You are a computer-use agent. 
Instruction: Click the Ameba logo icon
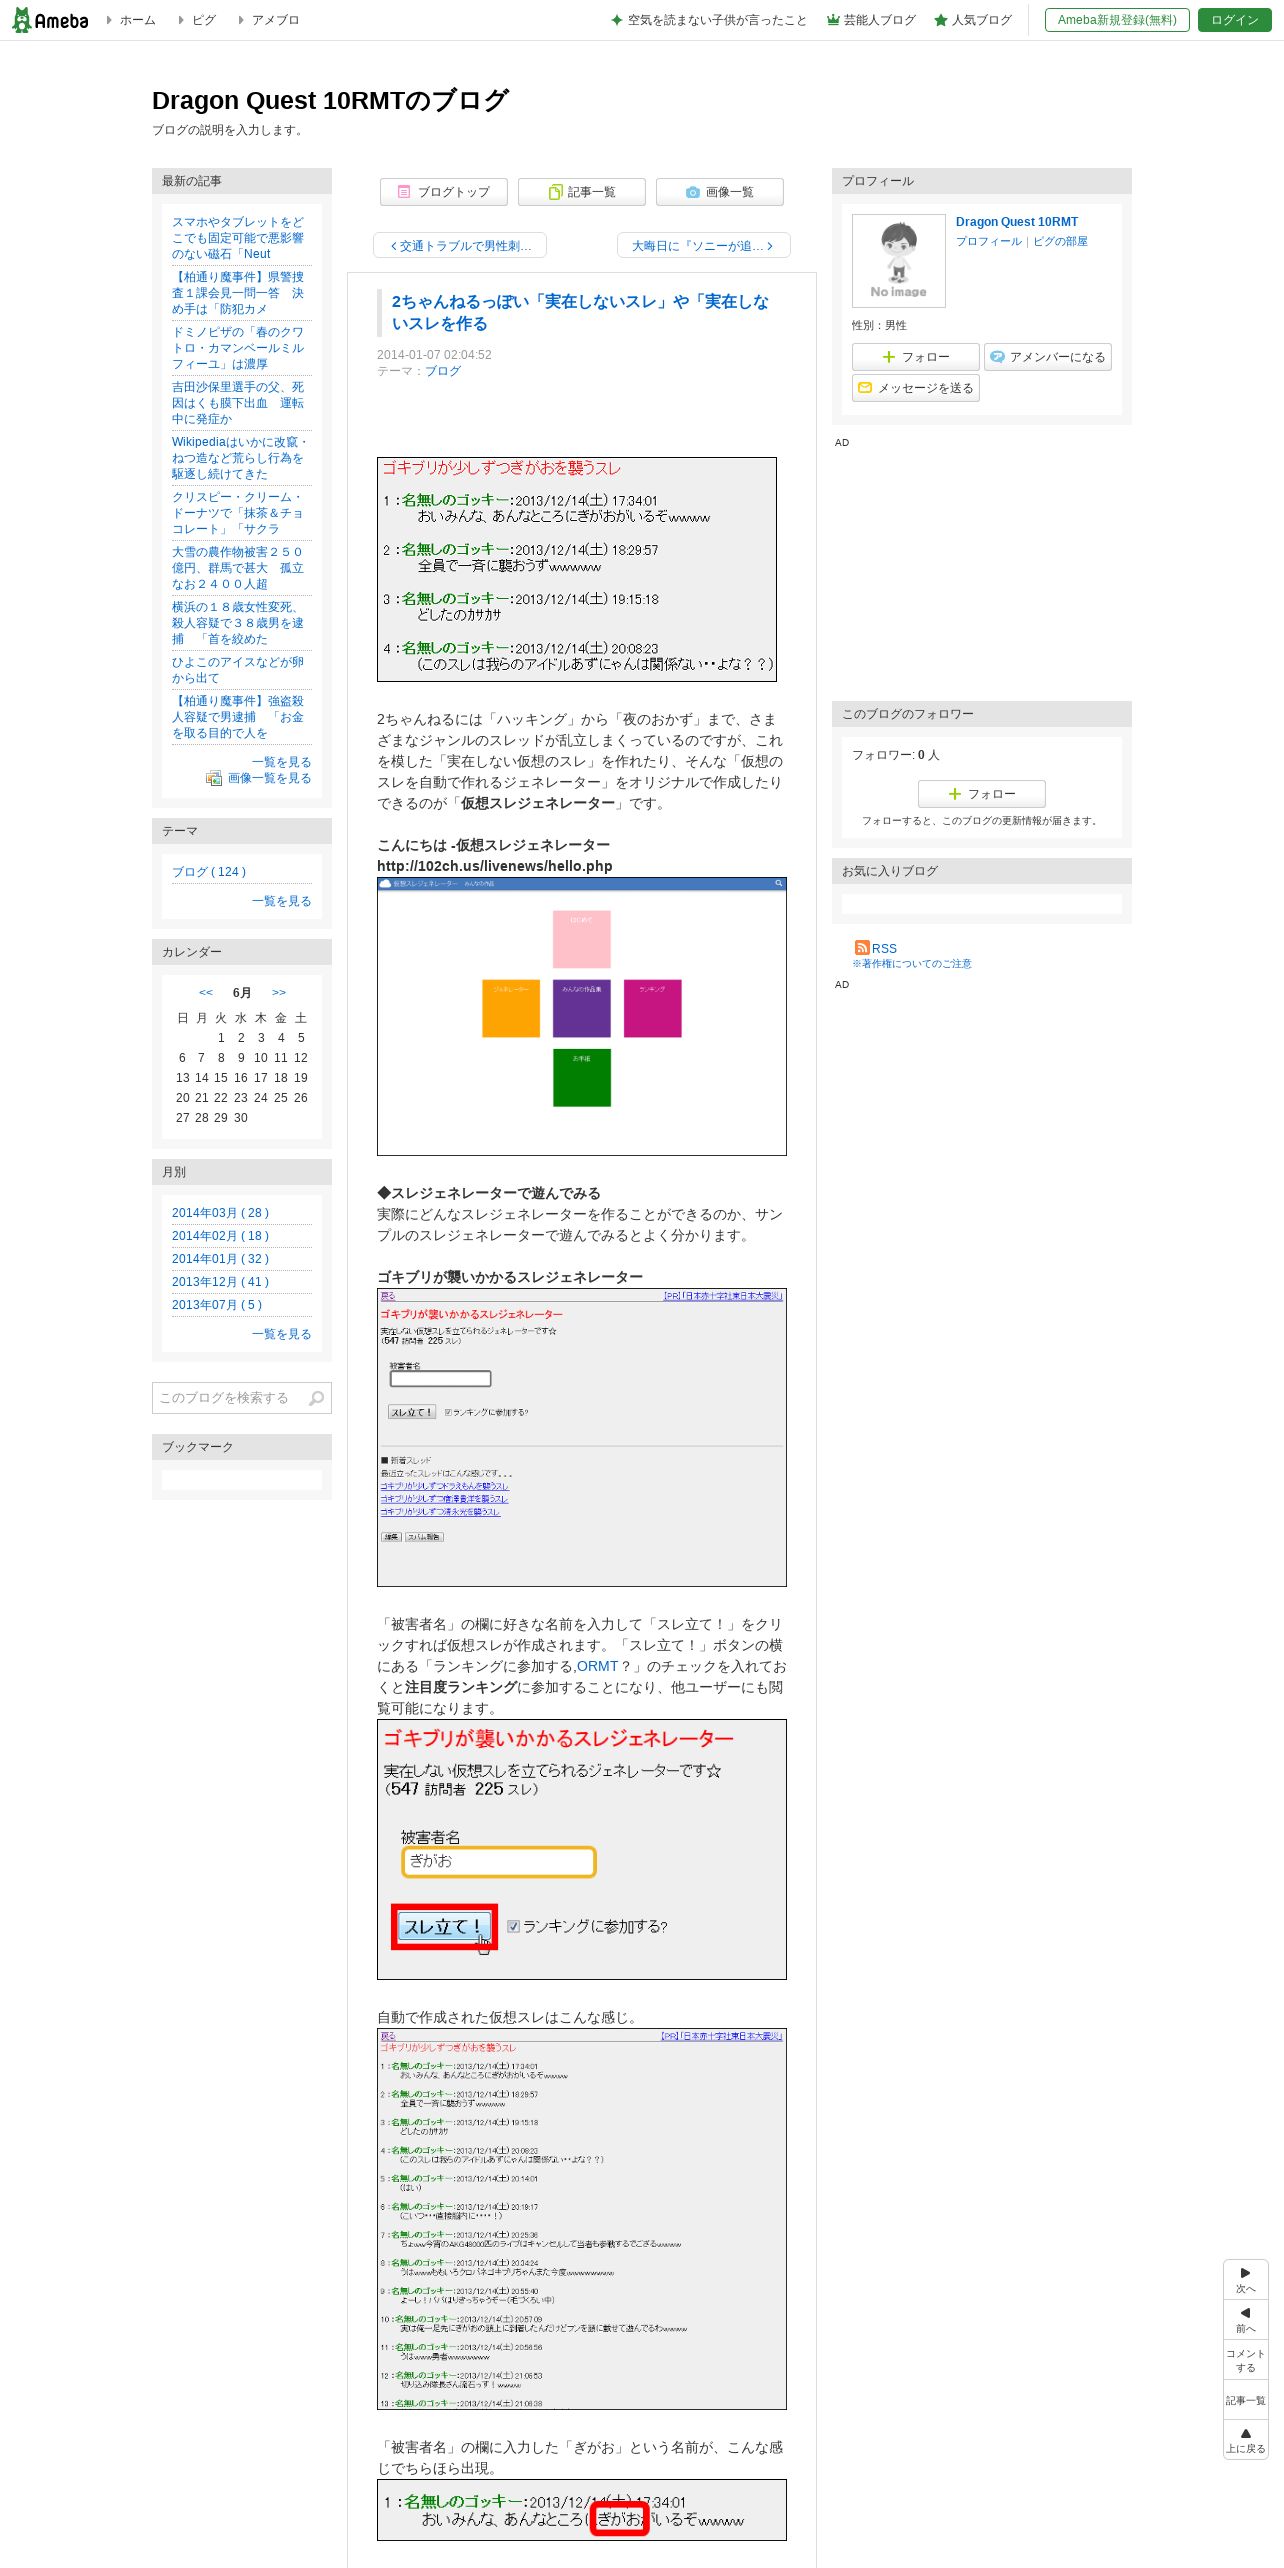coord(50,20)
